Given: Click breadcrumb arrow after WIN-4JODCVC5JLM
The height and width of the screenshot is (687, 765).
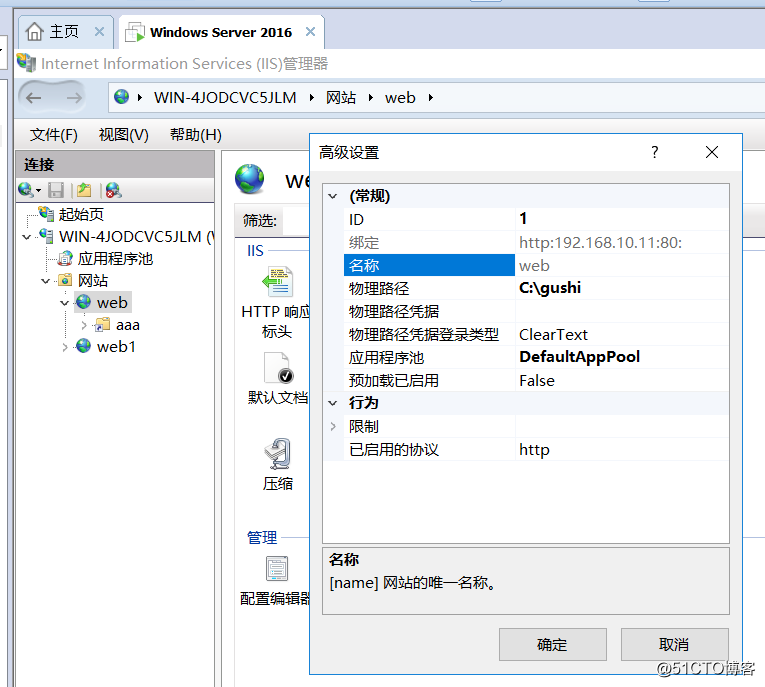Looking at the screenshot, I should tap(312, 98).
